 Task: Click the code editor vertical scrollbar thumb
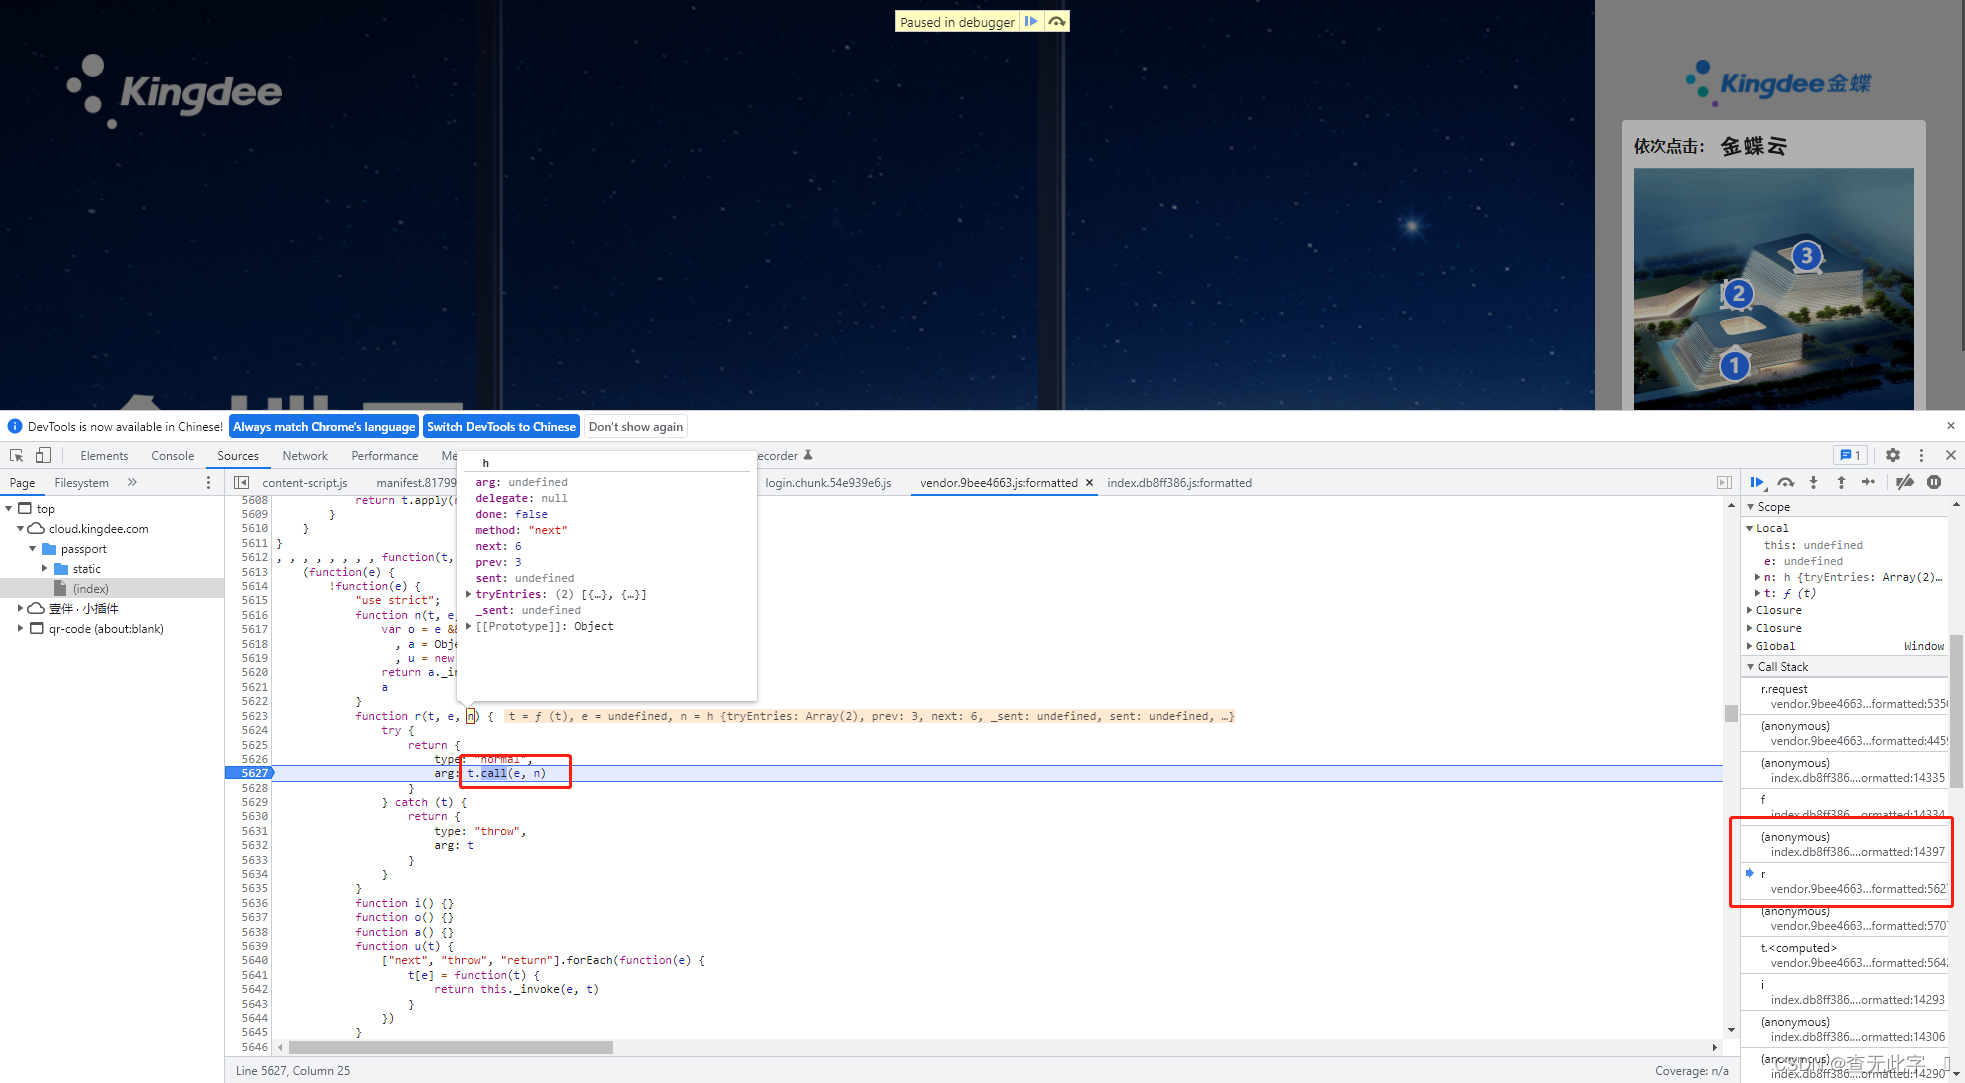point(1731,713)
